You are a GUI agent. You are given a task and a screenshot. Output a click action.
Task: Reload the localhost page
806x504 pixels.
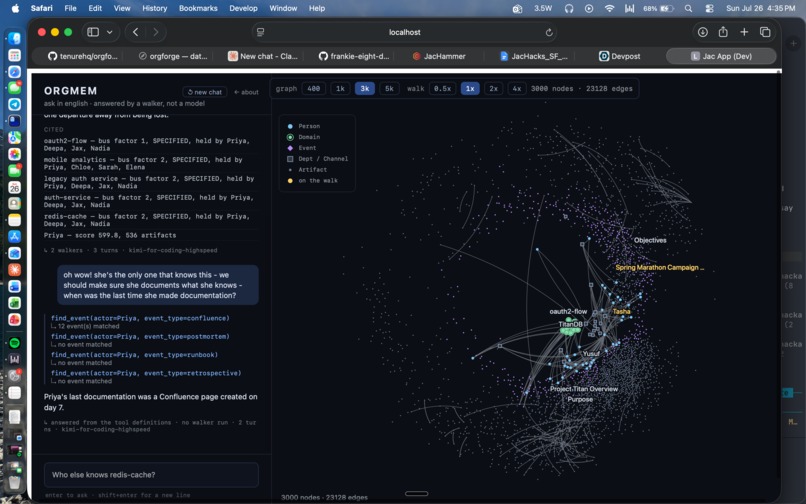[x=549, y=32]
